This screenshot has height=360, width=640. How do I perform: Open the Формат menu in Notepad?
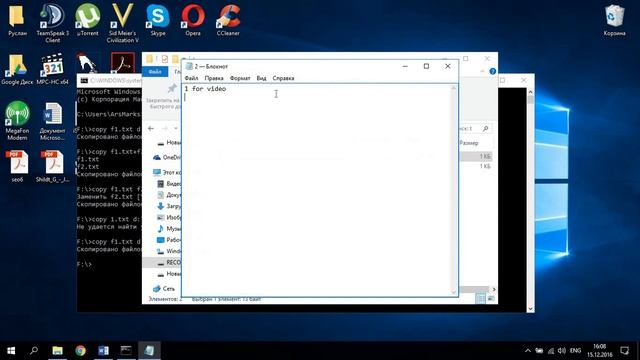point(240,78)
